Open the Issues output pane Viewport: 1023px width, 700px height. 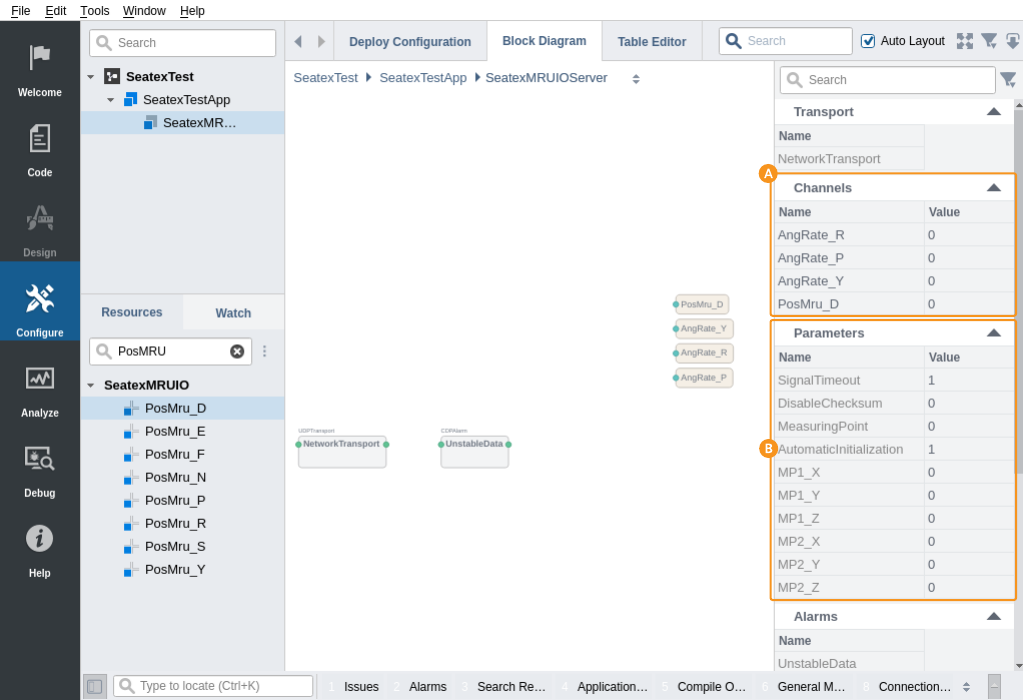point(360,687)
